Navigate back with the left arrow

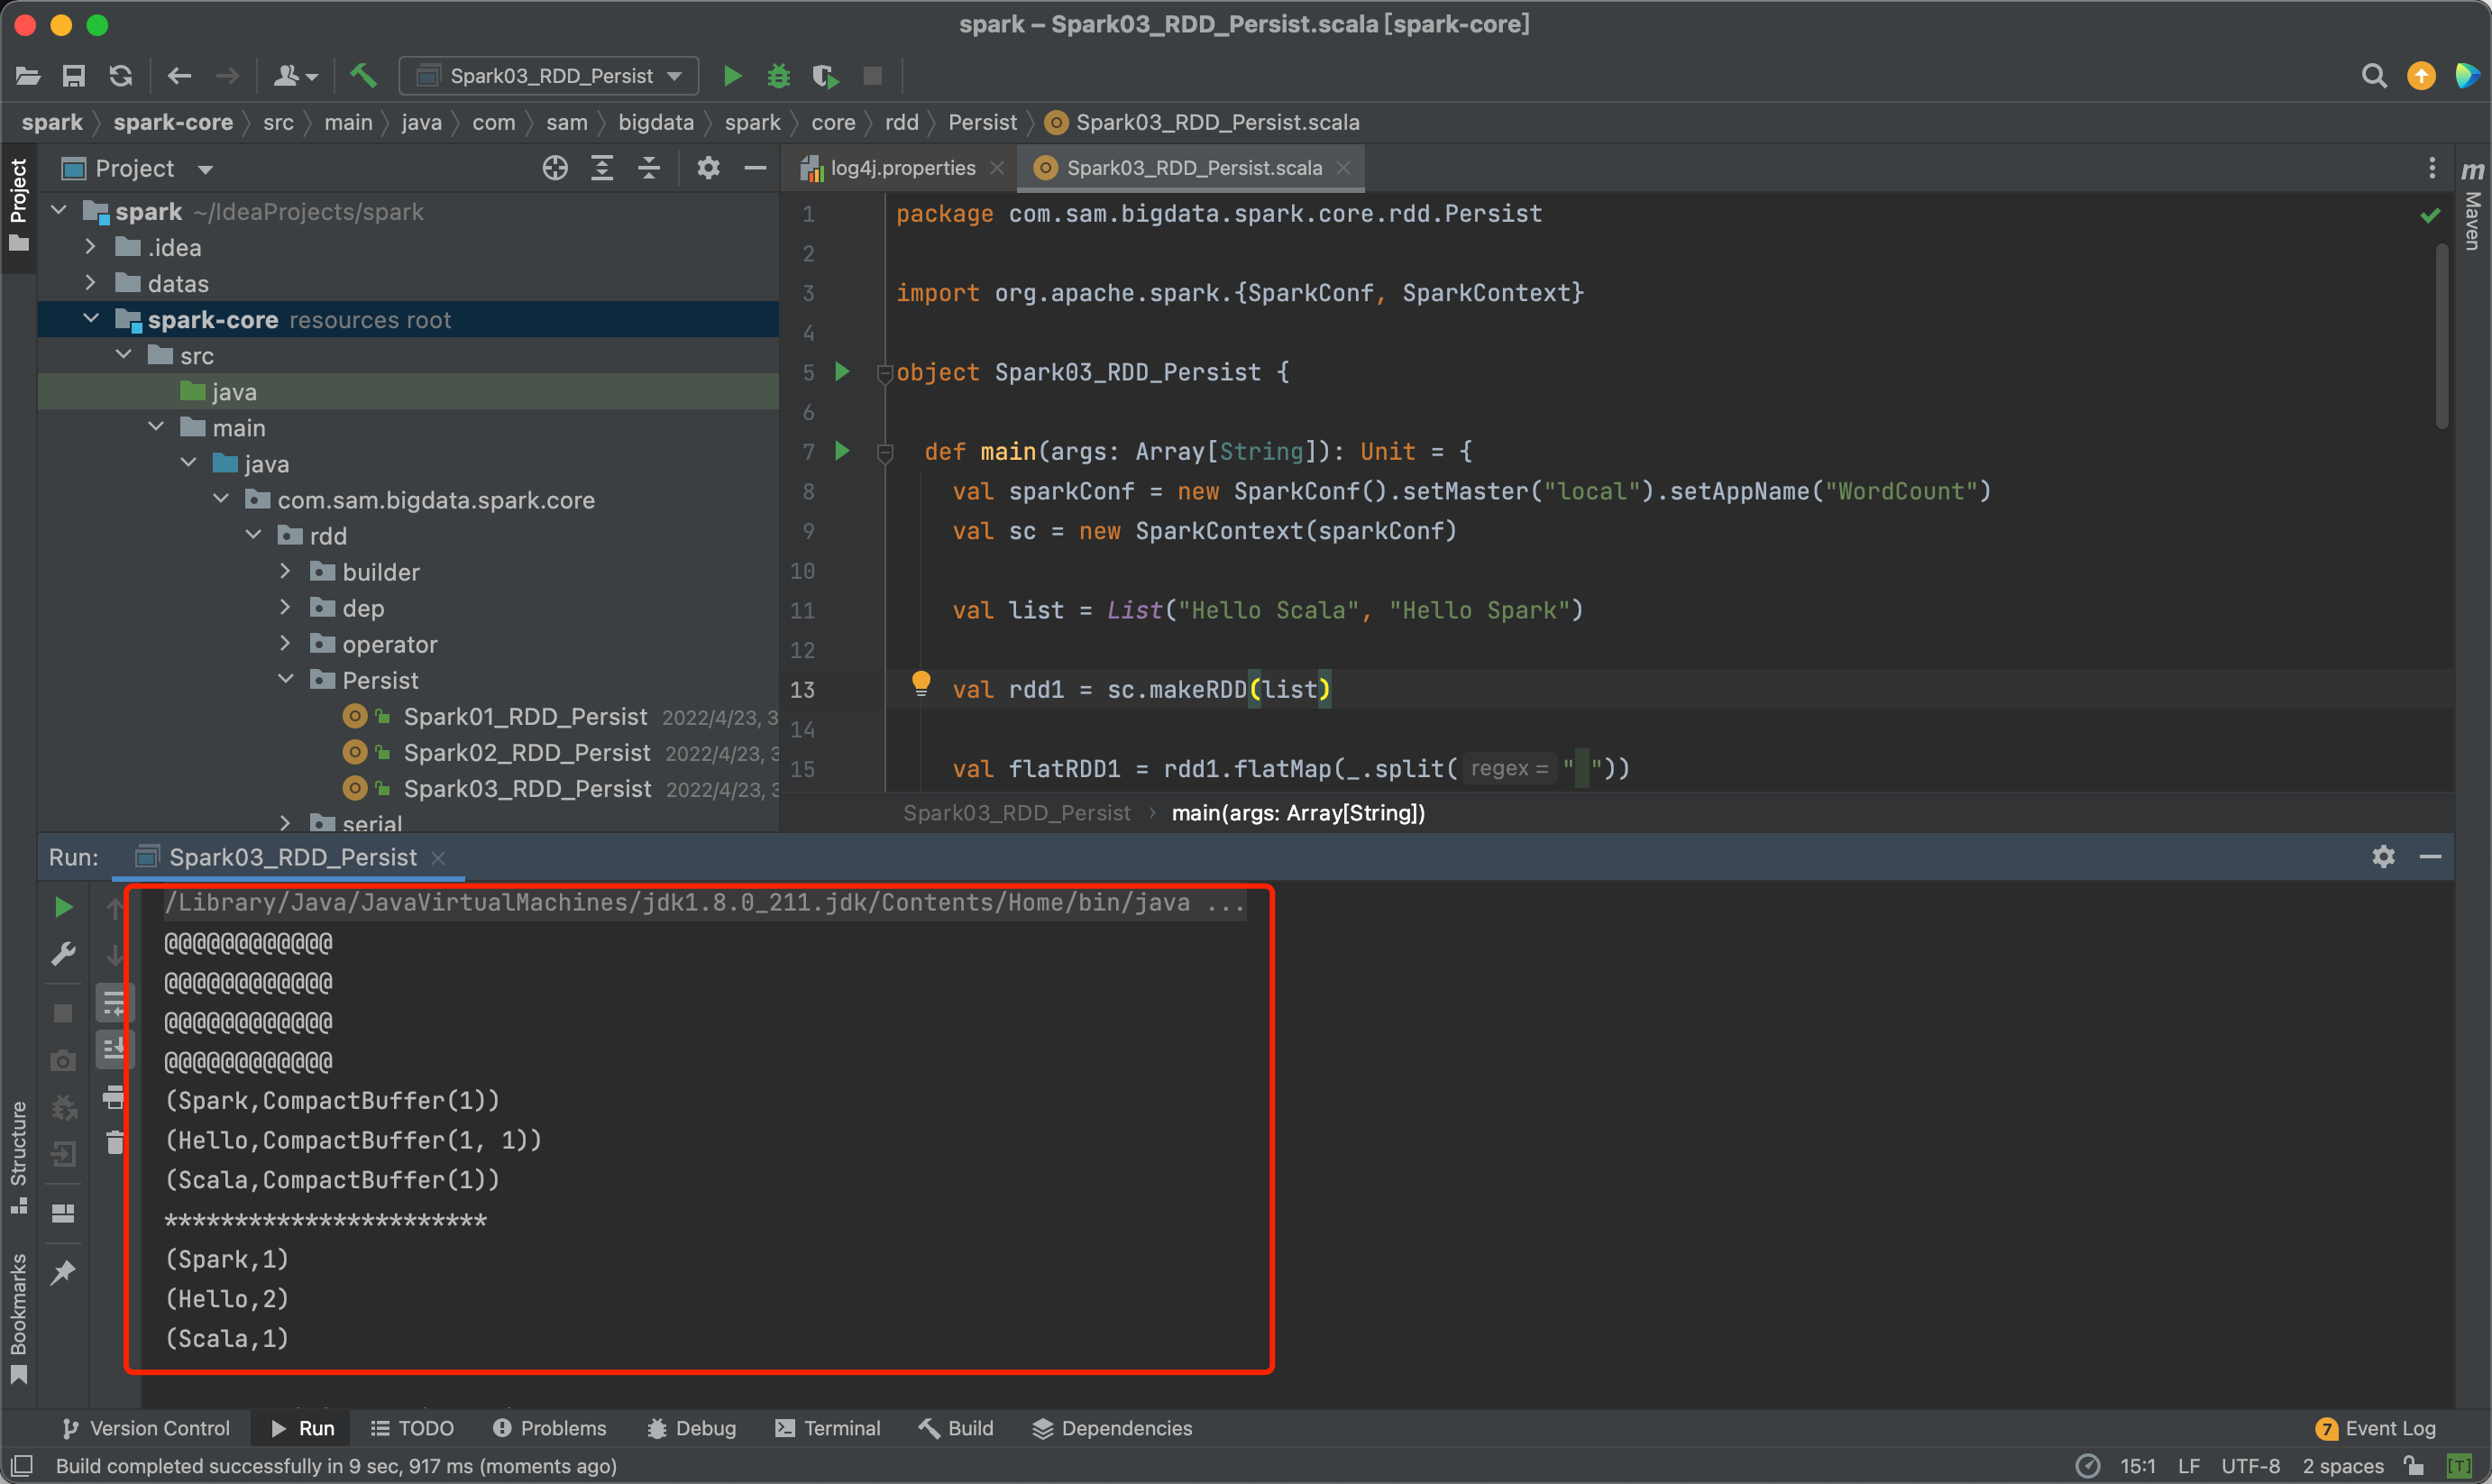click(x=180, y=76)
